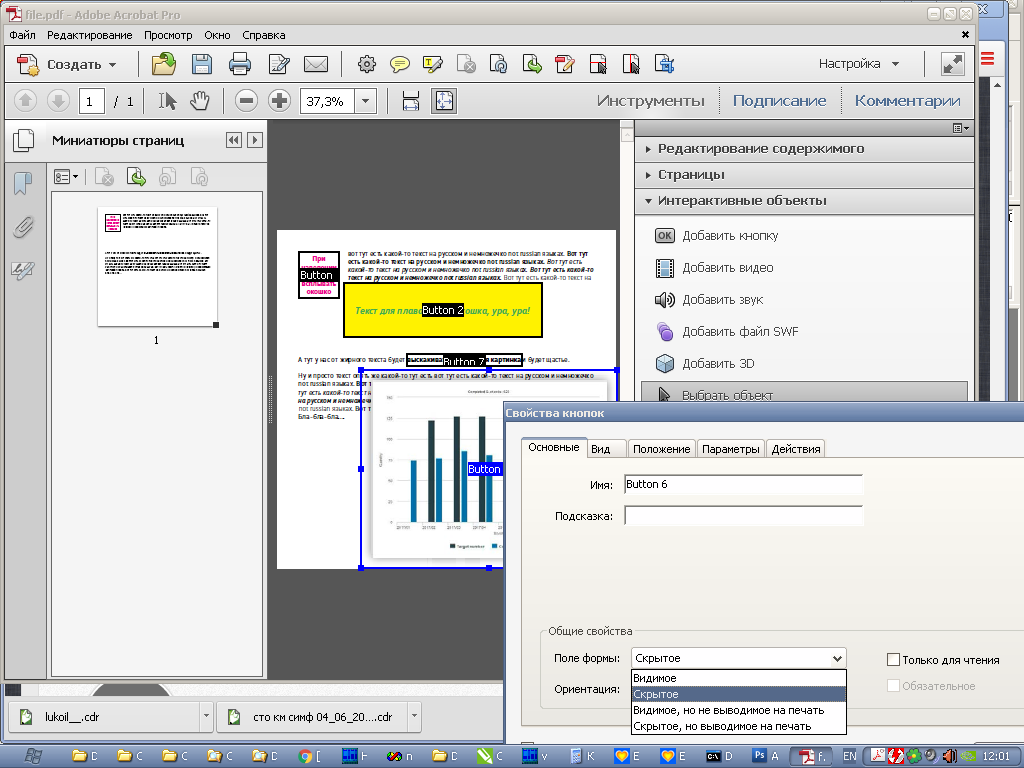This screenshot has height=768, width=1024.
Task: Click the page number input box
Action: coord(92,101)
